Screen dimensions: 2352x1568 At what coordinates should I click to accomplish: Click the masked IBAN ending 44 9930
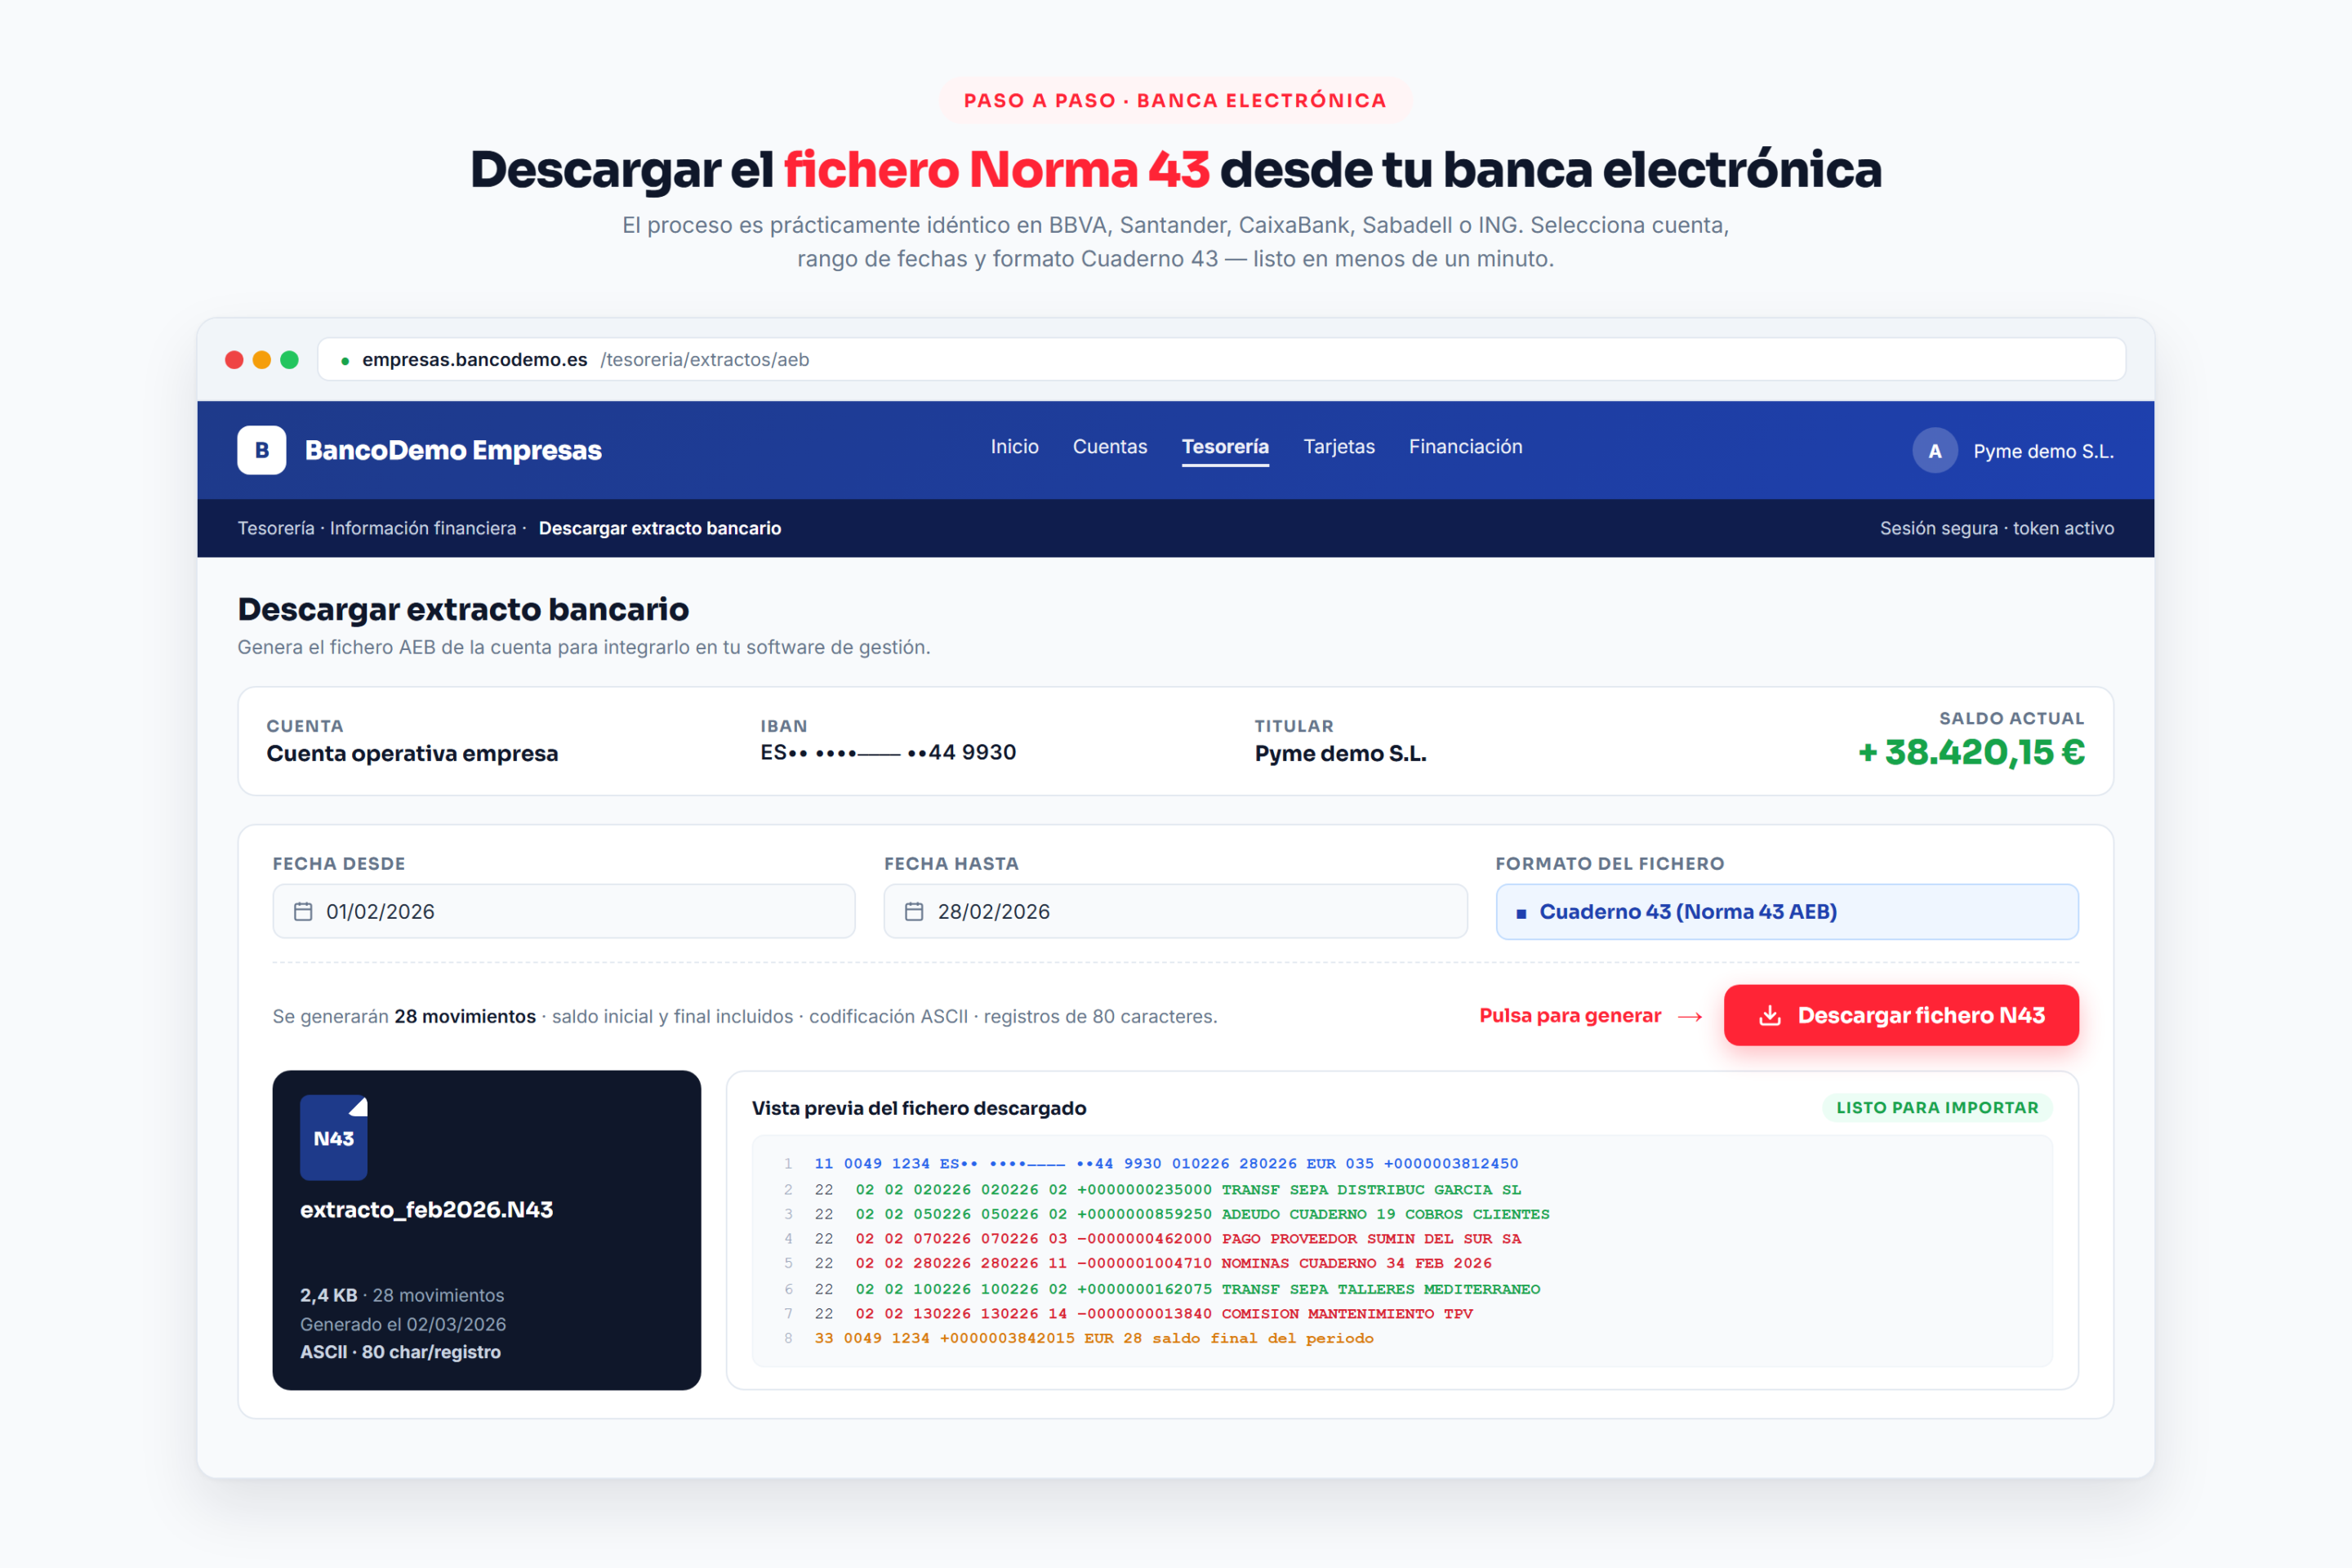[888, 752]
